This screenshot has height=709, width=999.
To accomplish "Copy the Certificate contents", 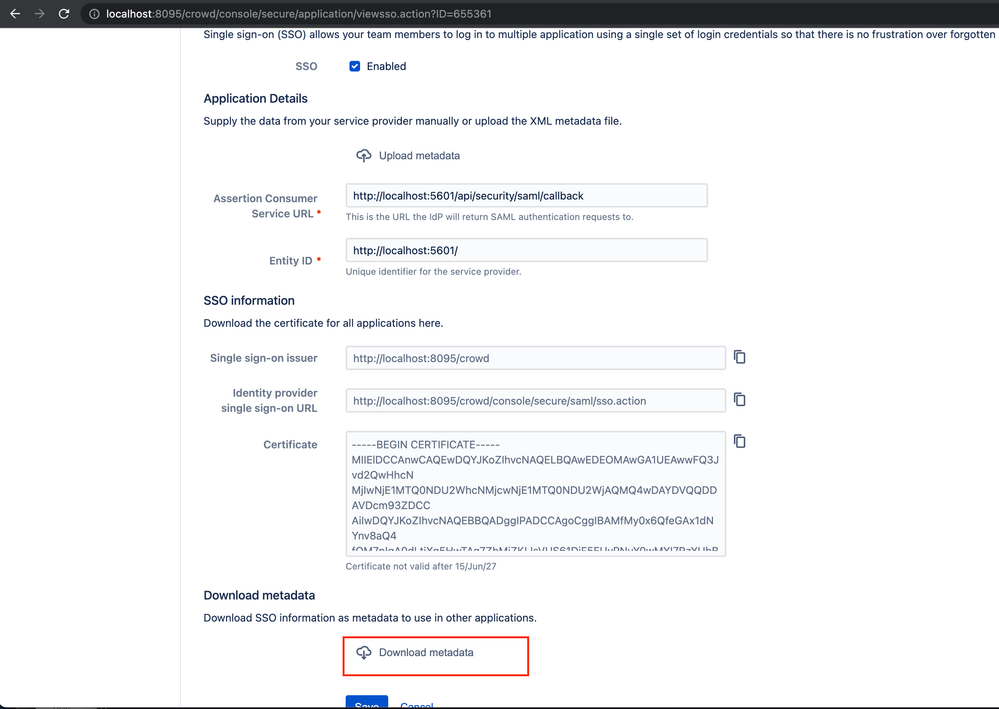I will (739, 441).
